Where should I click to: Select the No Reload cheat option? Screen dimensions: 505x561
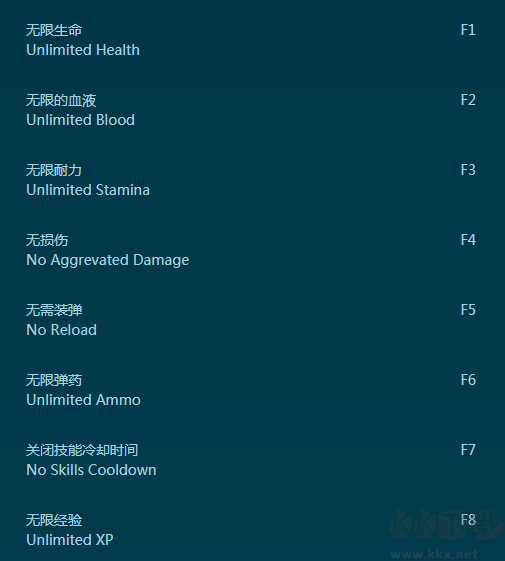pos(62,330)
